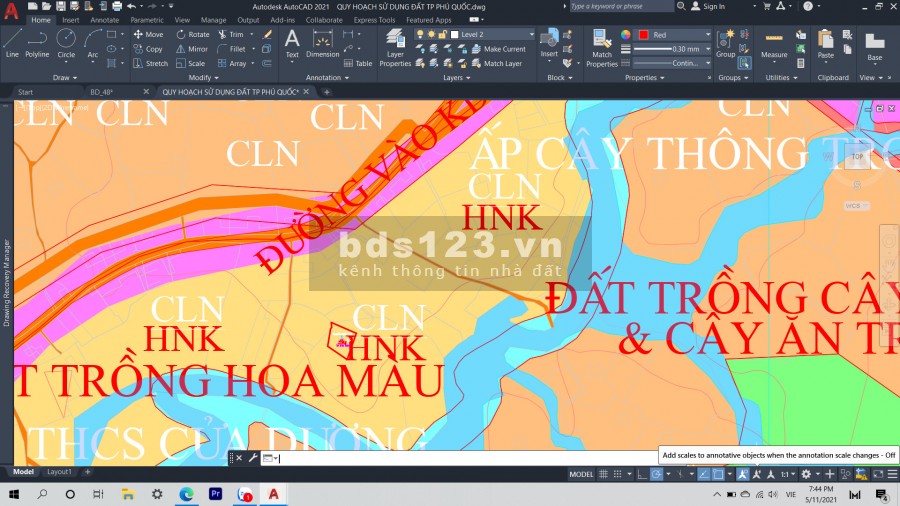Click the Fillet tool
Image resolution: width=900 pixels, height=506 pixels.
(232, 49)
